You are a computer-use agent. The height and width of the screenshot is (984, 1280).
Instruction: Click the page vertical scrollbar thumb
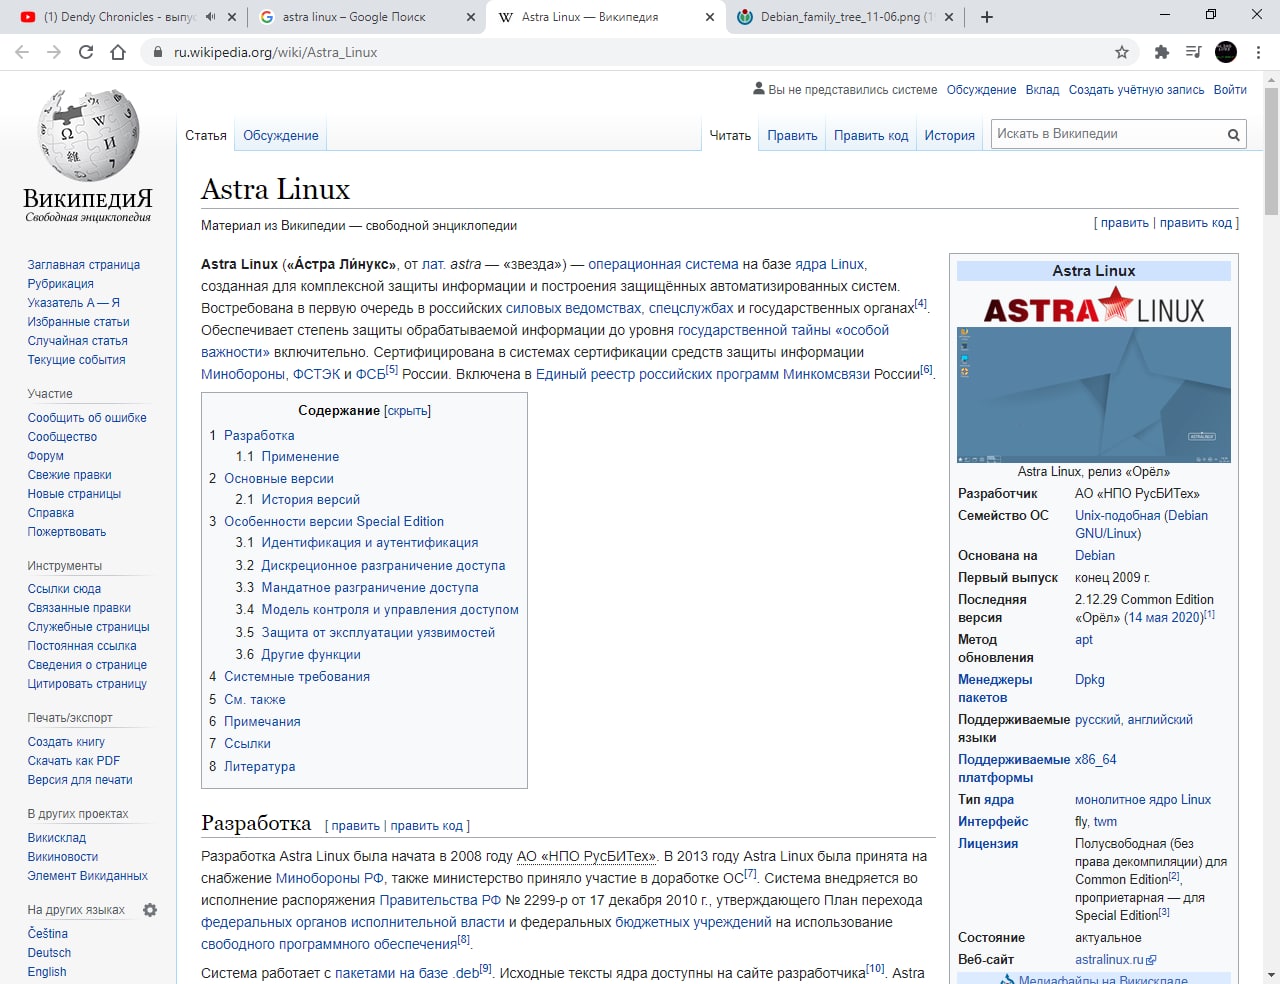click(1271, 151)
